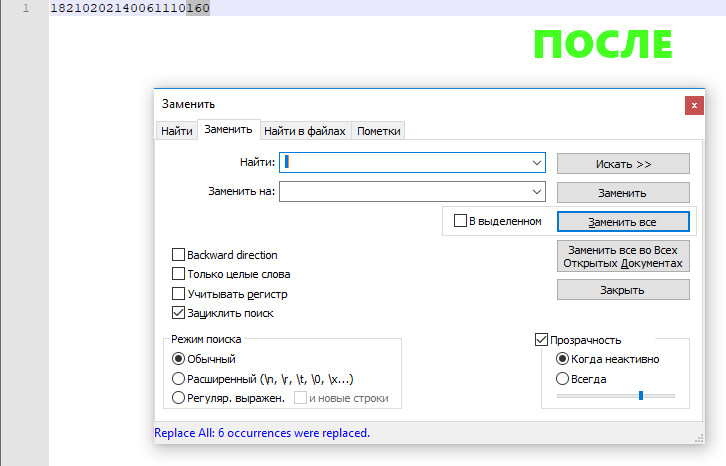The image size is (726, 466).
Task: Switch to the Найти tab
Action: click(x=177, y=131)
